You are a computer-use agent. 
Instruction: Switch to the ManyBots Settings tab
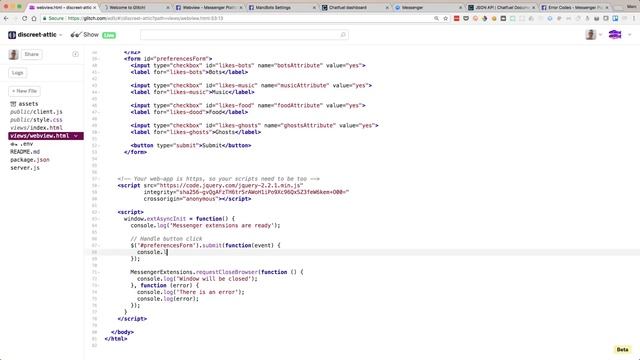click(281, 8)
